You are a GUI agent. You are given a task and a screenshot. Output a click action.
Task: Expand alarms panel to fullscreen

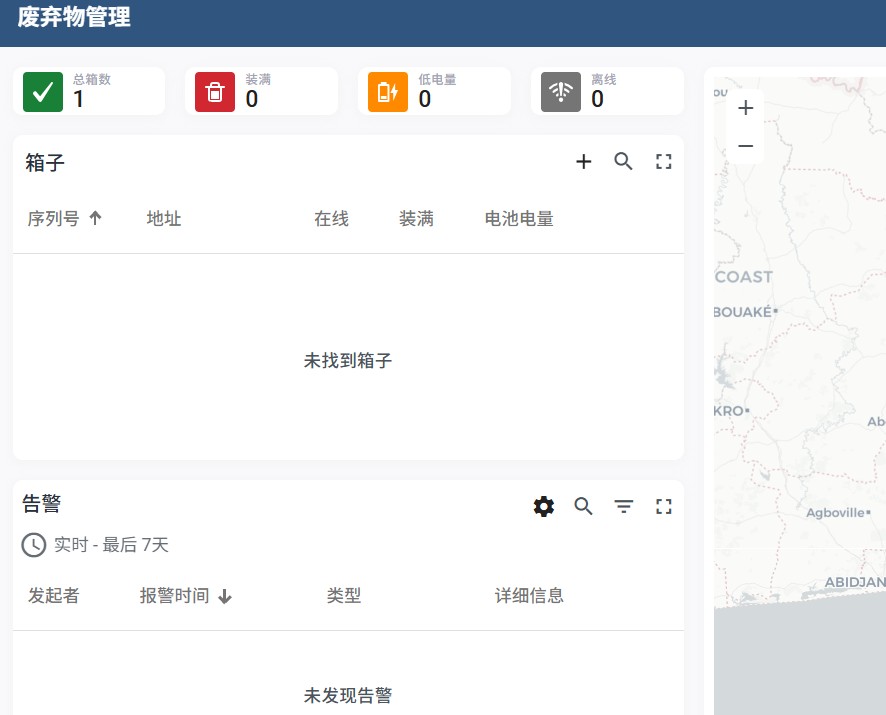pos(664,507)
